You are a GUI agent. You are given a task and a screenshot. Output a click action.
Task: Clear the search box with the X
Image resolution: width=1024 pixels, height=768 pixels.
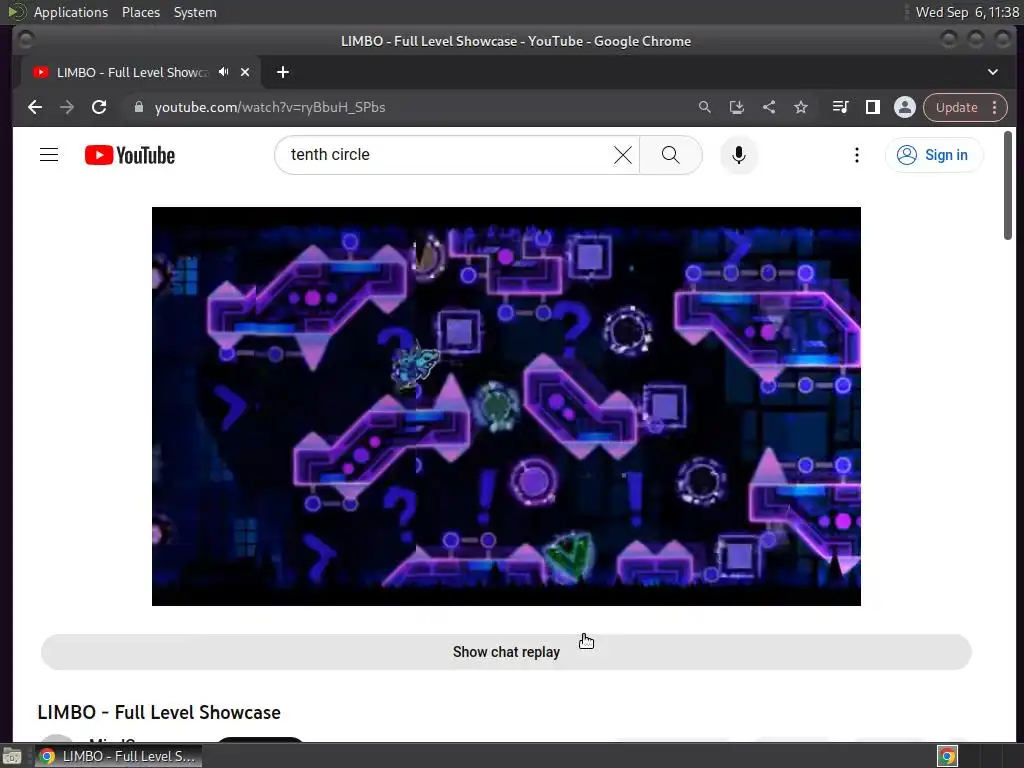(x=623, y=155)
